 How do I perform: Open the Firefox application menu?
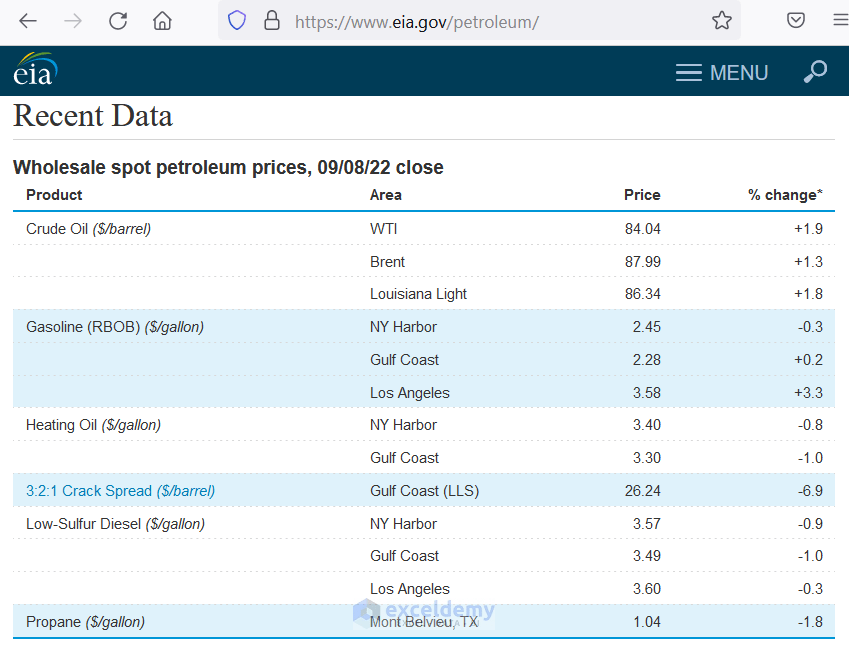[838, 19]
